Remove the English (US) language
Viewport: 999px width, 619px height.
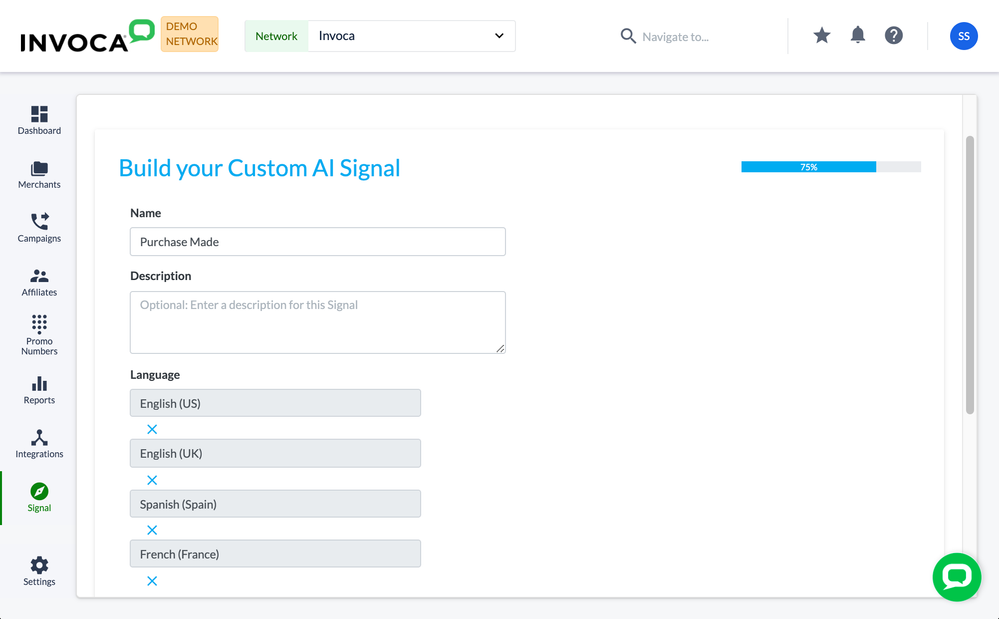152,429
